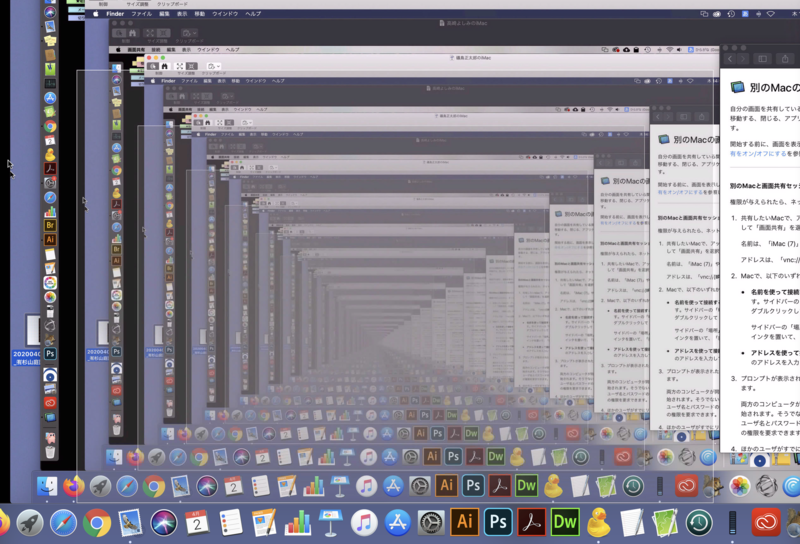Open Finder menu in the topmost menu bar
The width and height of the screenshot is (800, 544).
(115, 14)
